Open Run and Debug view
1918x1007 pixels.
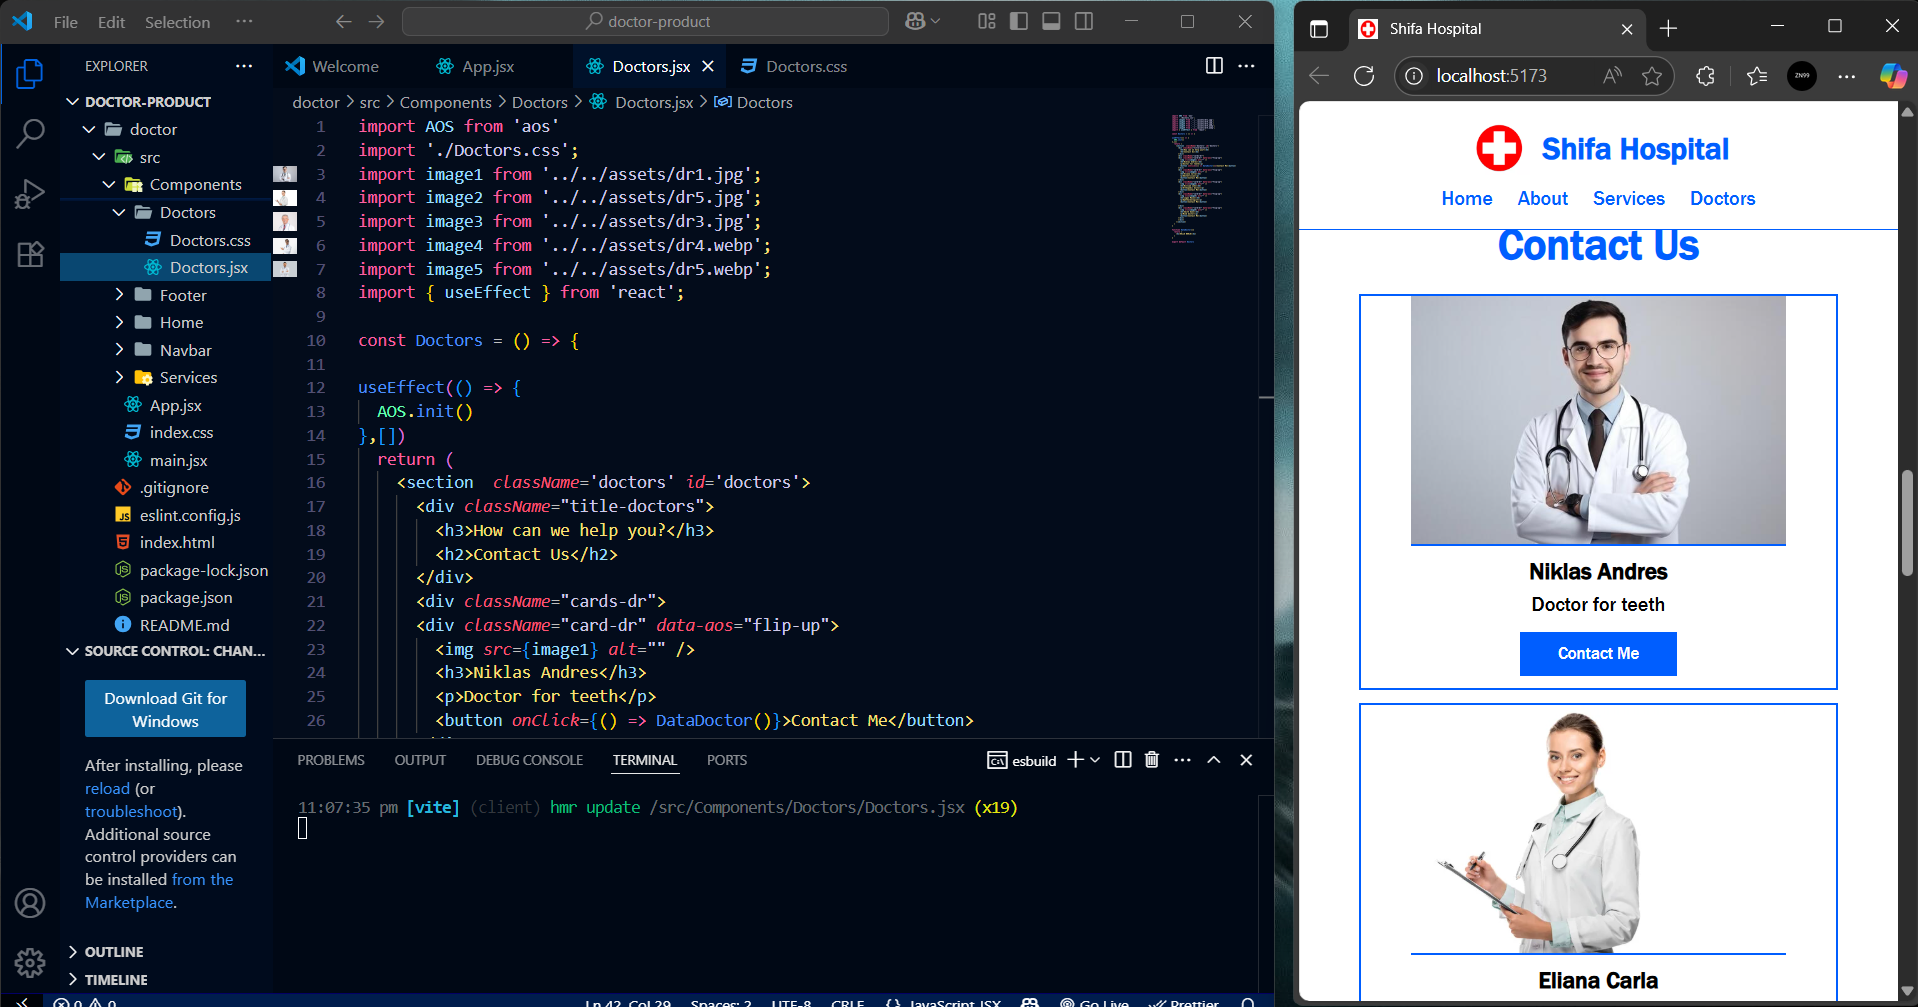pyautogui.click(x=30, y=193)
